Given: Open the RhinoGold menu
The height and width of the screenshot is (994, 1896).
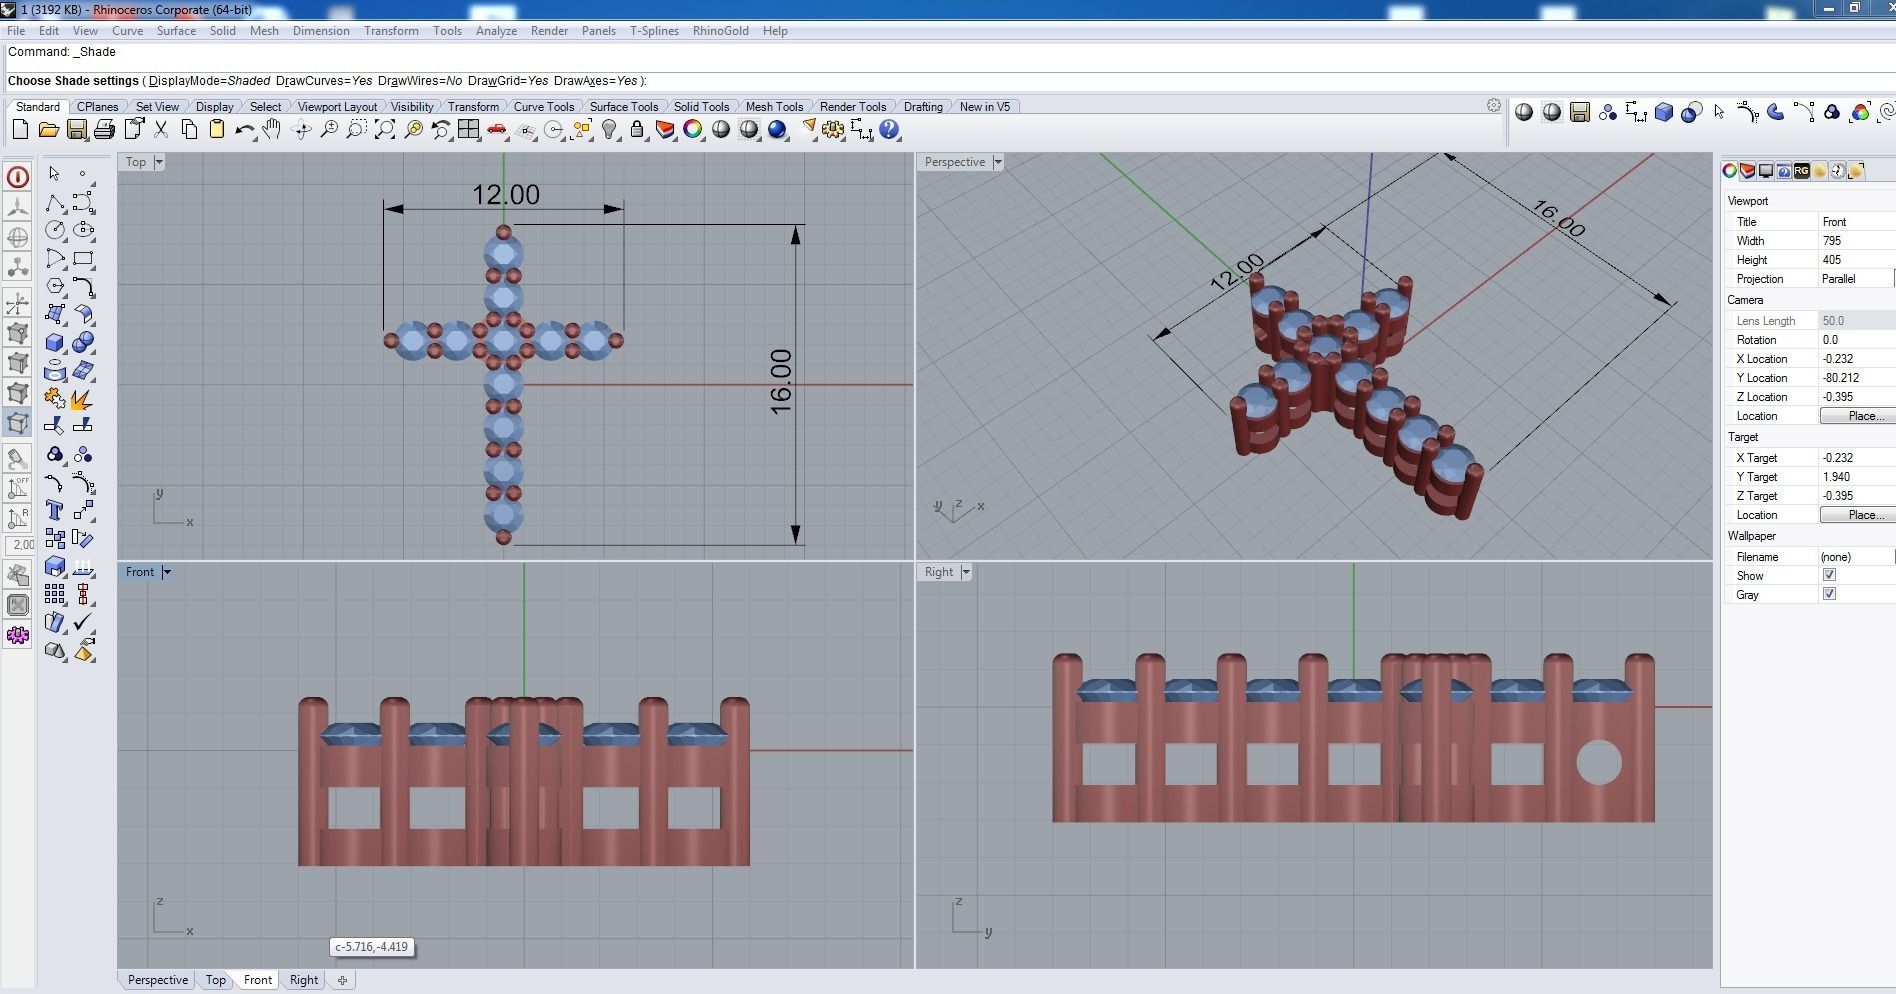Looking at the screenshot, I should [x=720, y=31].
